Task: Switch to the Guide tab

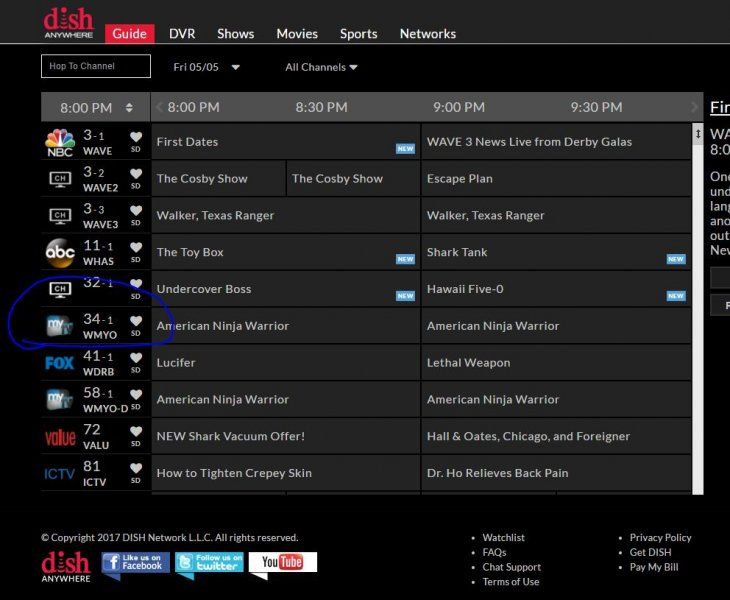Action: [x=129, y=34]
